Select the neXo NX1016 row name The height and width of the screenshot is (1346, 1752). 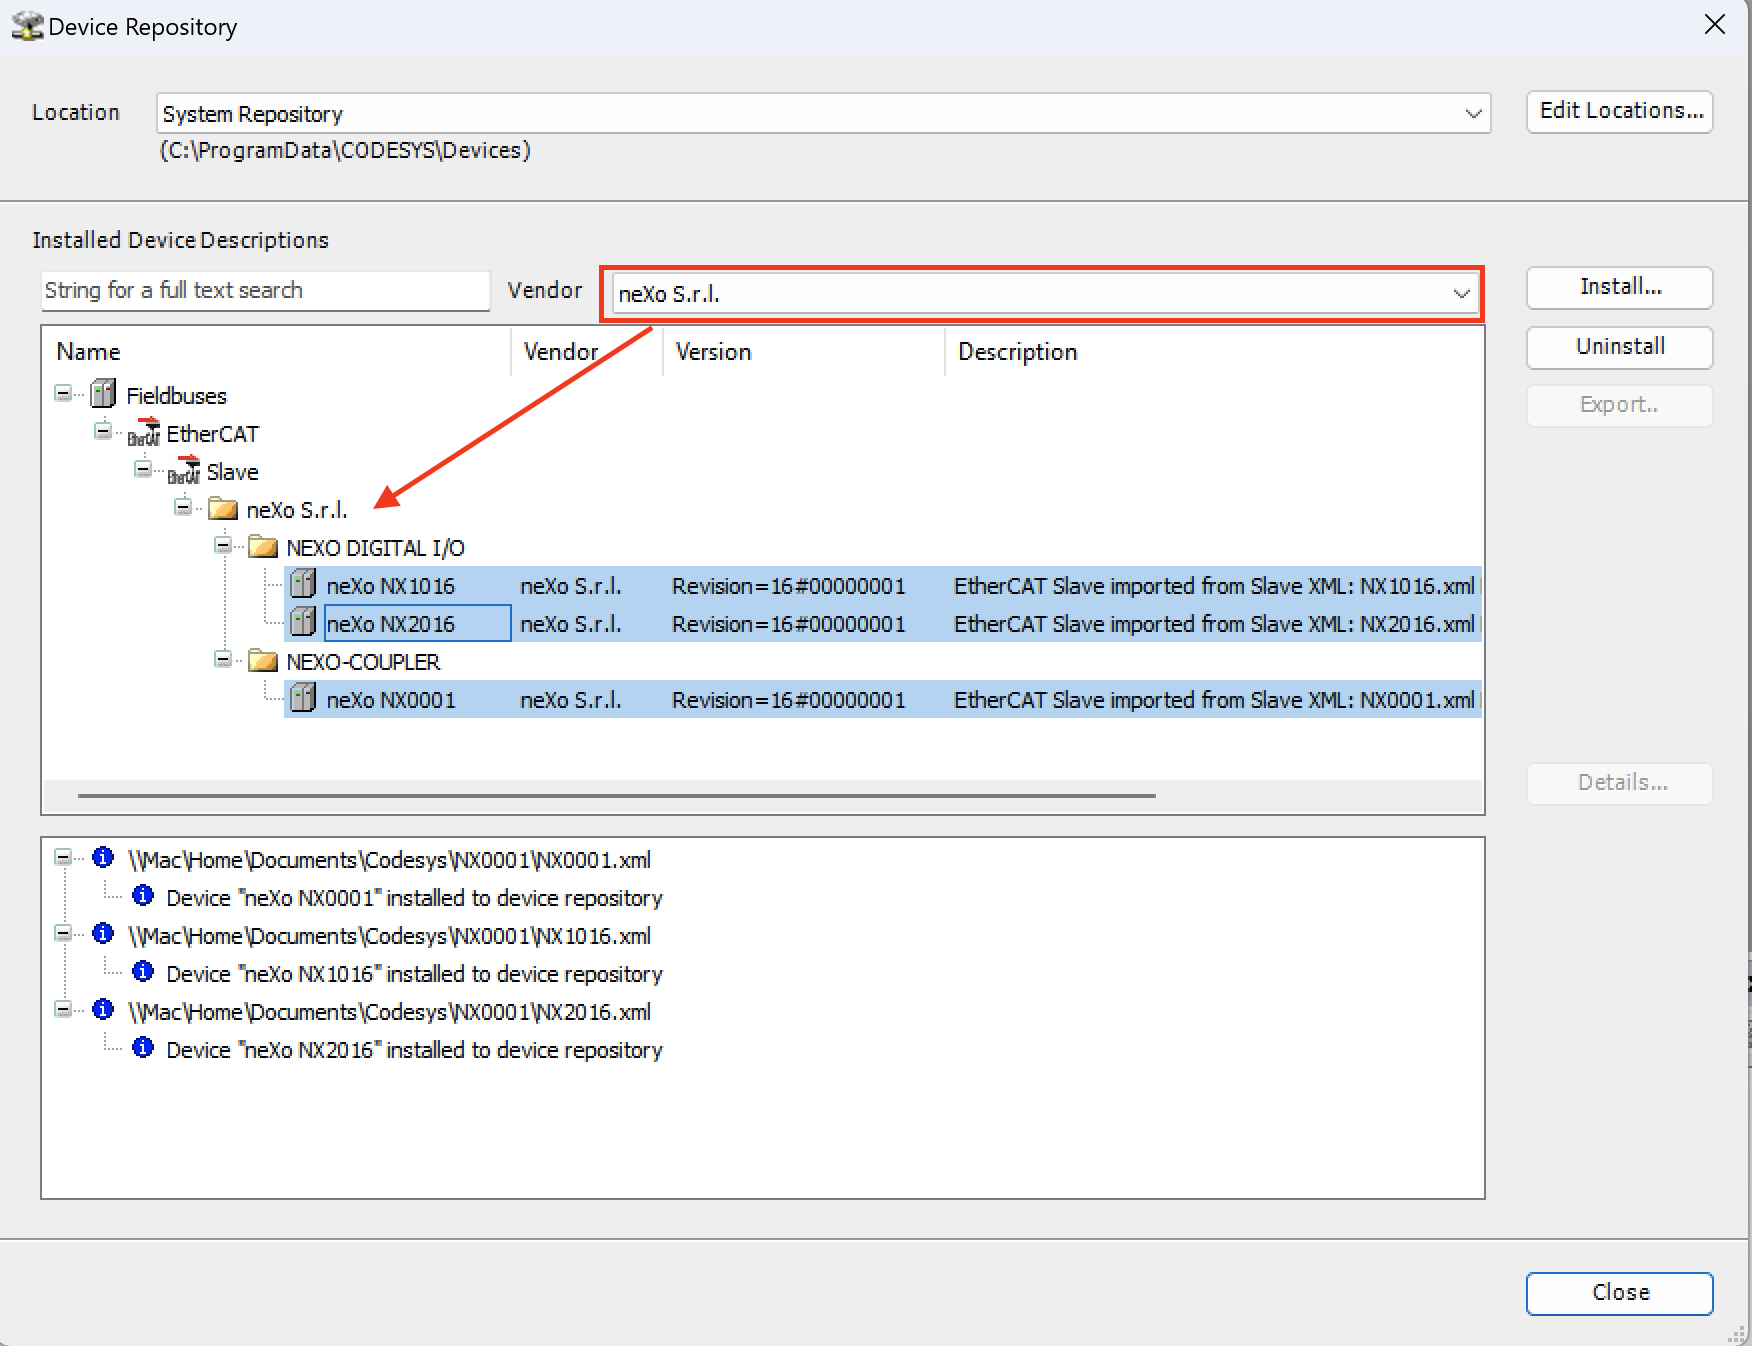tap(391, 586)
